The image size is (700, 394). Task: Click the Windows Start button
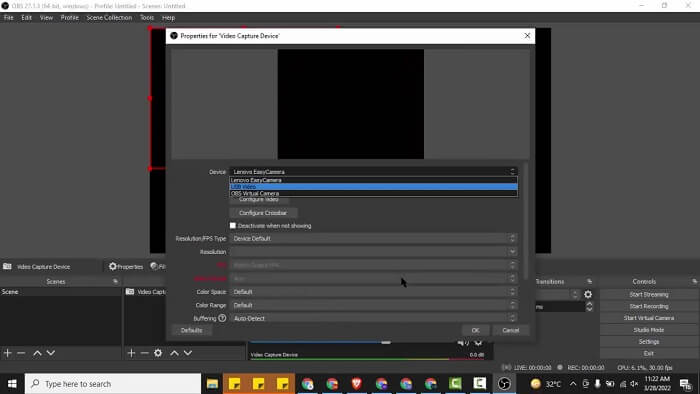tap(12, 384)
